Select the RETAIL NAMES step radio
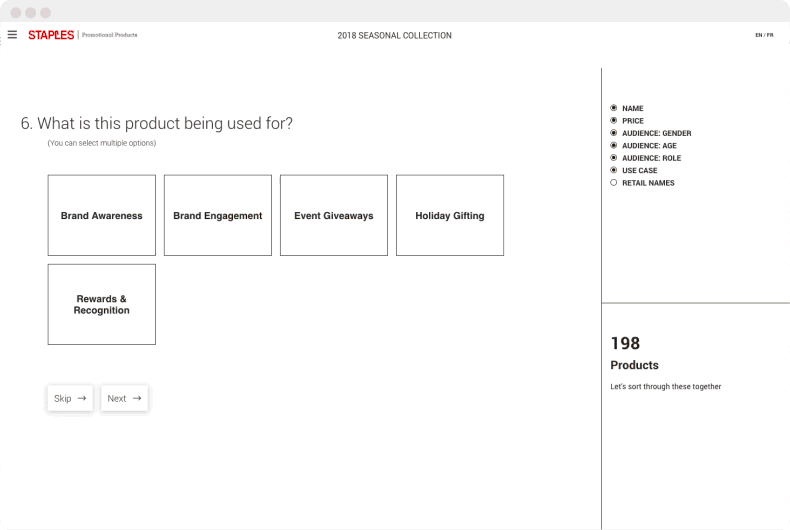This screenshot has height=530, width=790. (x=614, y=182)
